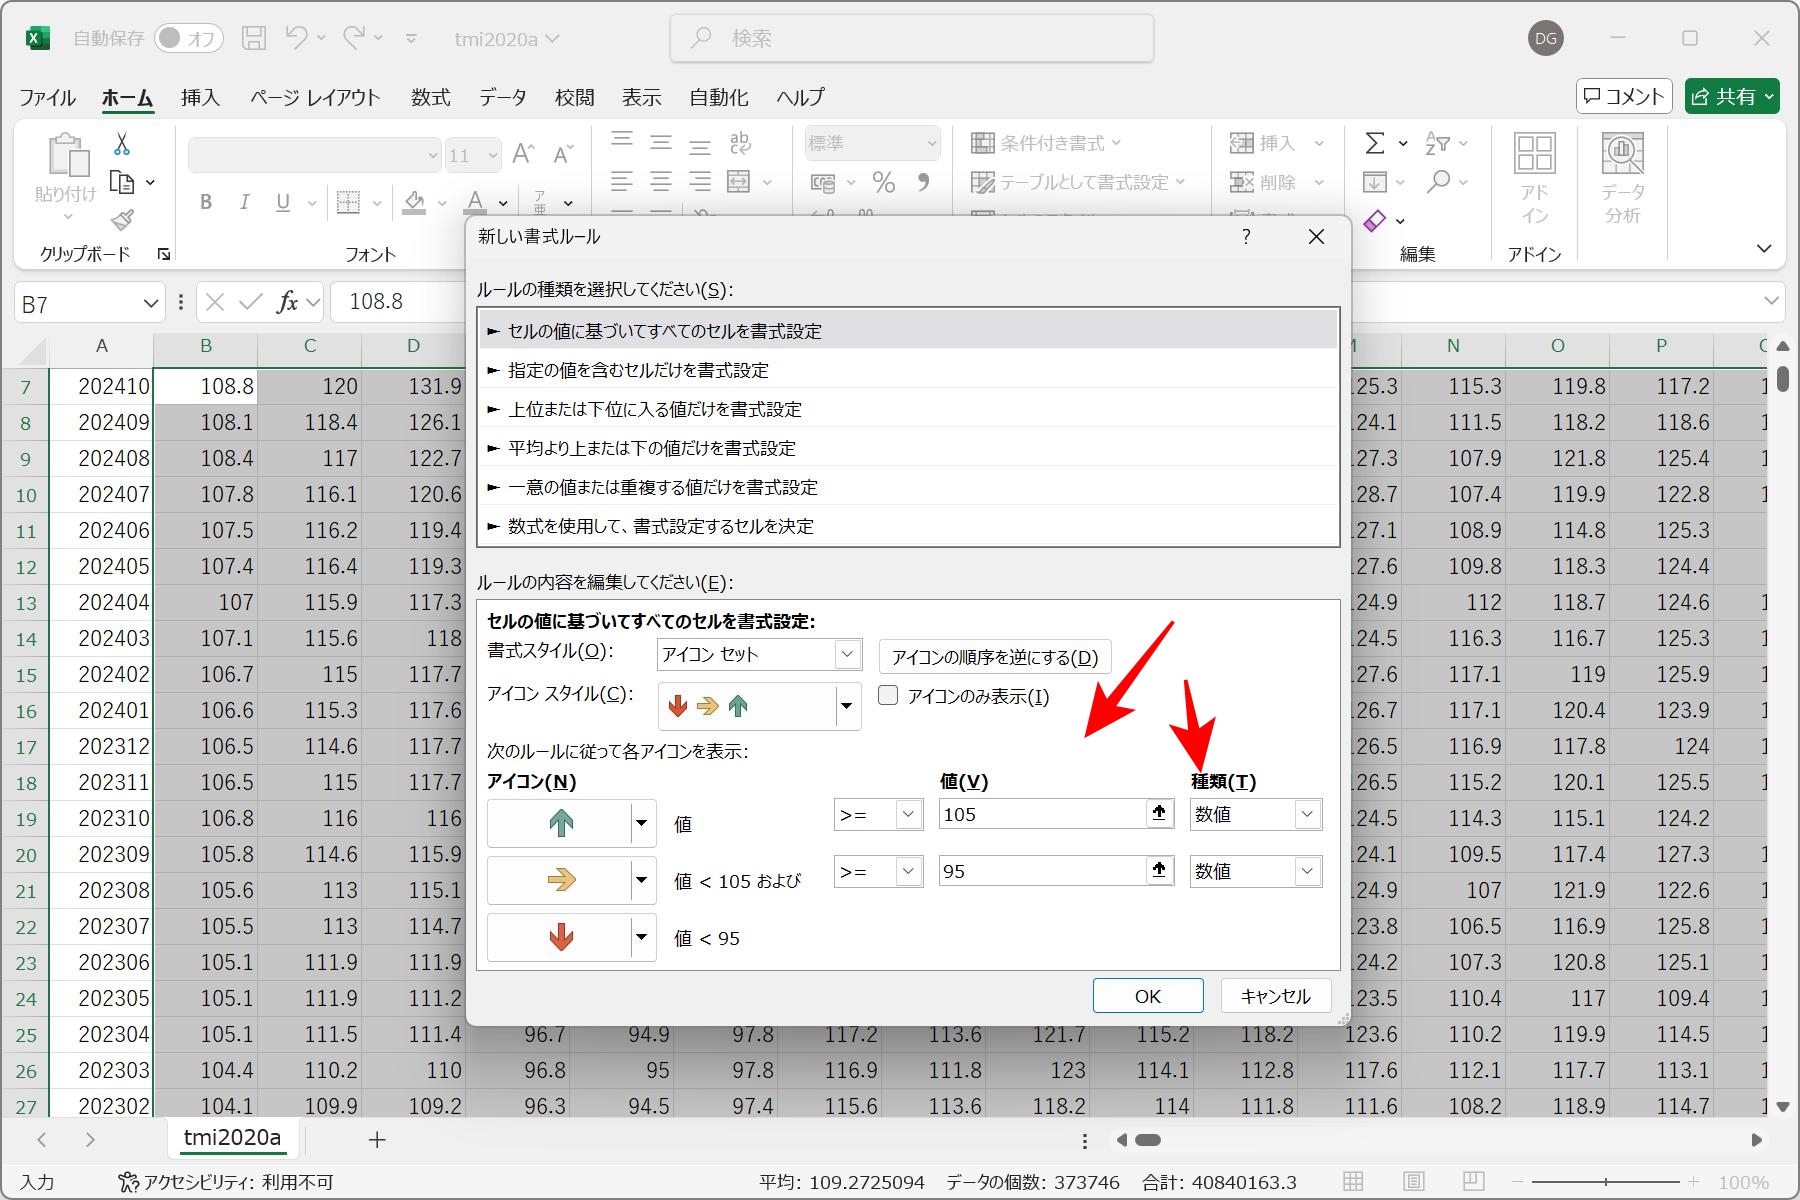Click the Find and Select magnifier icon
This screenshot has width=1800, height=1200.
point(1438,182)
